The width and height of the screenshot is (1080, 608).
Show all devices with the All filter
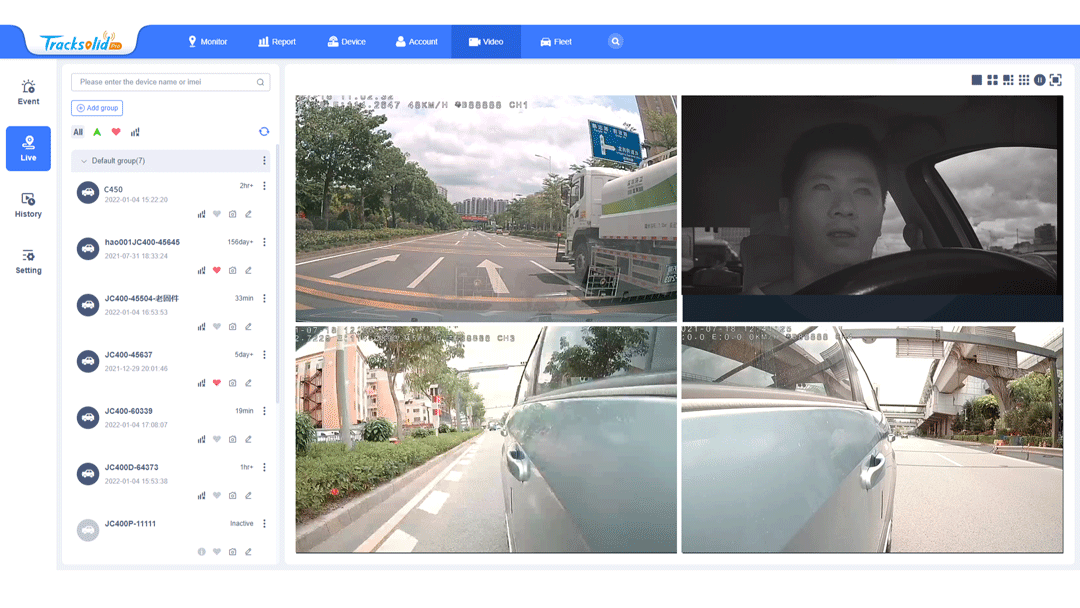tap(78, 132)
